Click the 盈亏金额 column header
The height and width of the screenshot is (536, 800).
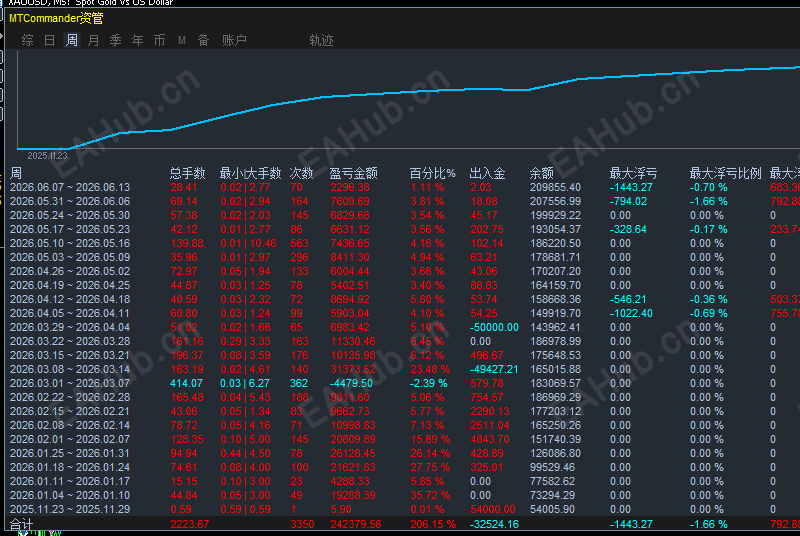tap(354, 173)
